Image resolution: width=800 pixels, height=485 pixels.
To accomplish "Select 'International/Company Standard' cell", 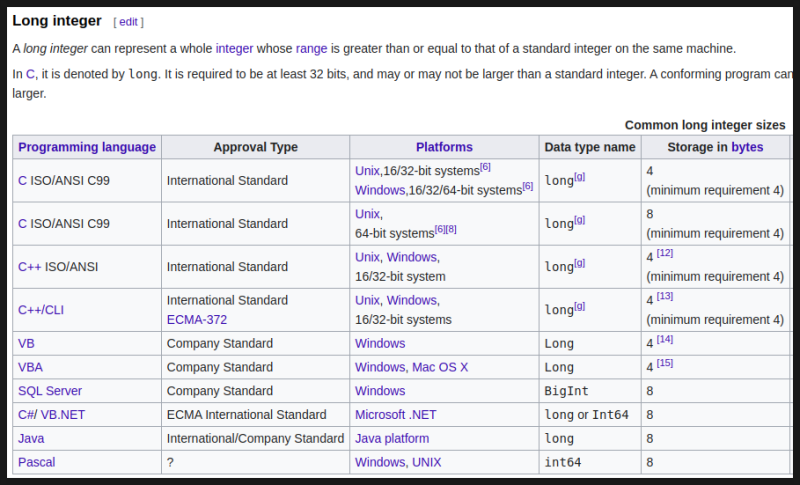I will click(x=255, y=438).
